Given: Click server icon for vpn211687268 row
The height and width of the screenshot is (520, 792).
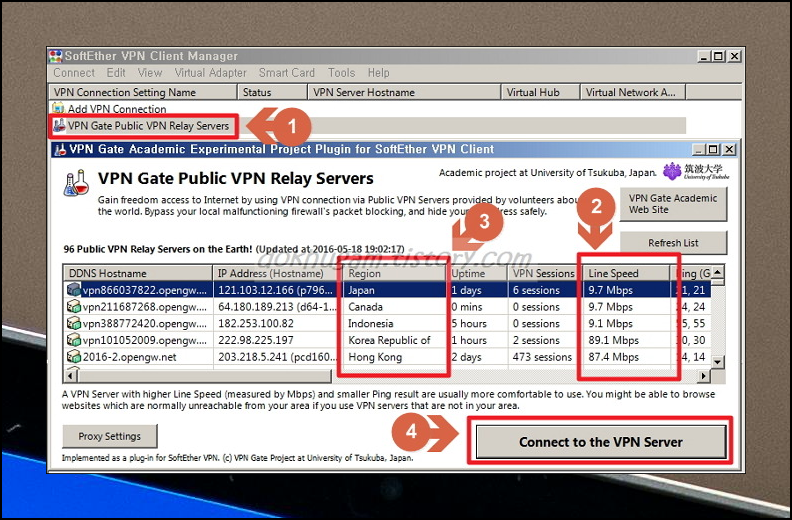Looking at the screenshot, I should coord(74,306).
